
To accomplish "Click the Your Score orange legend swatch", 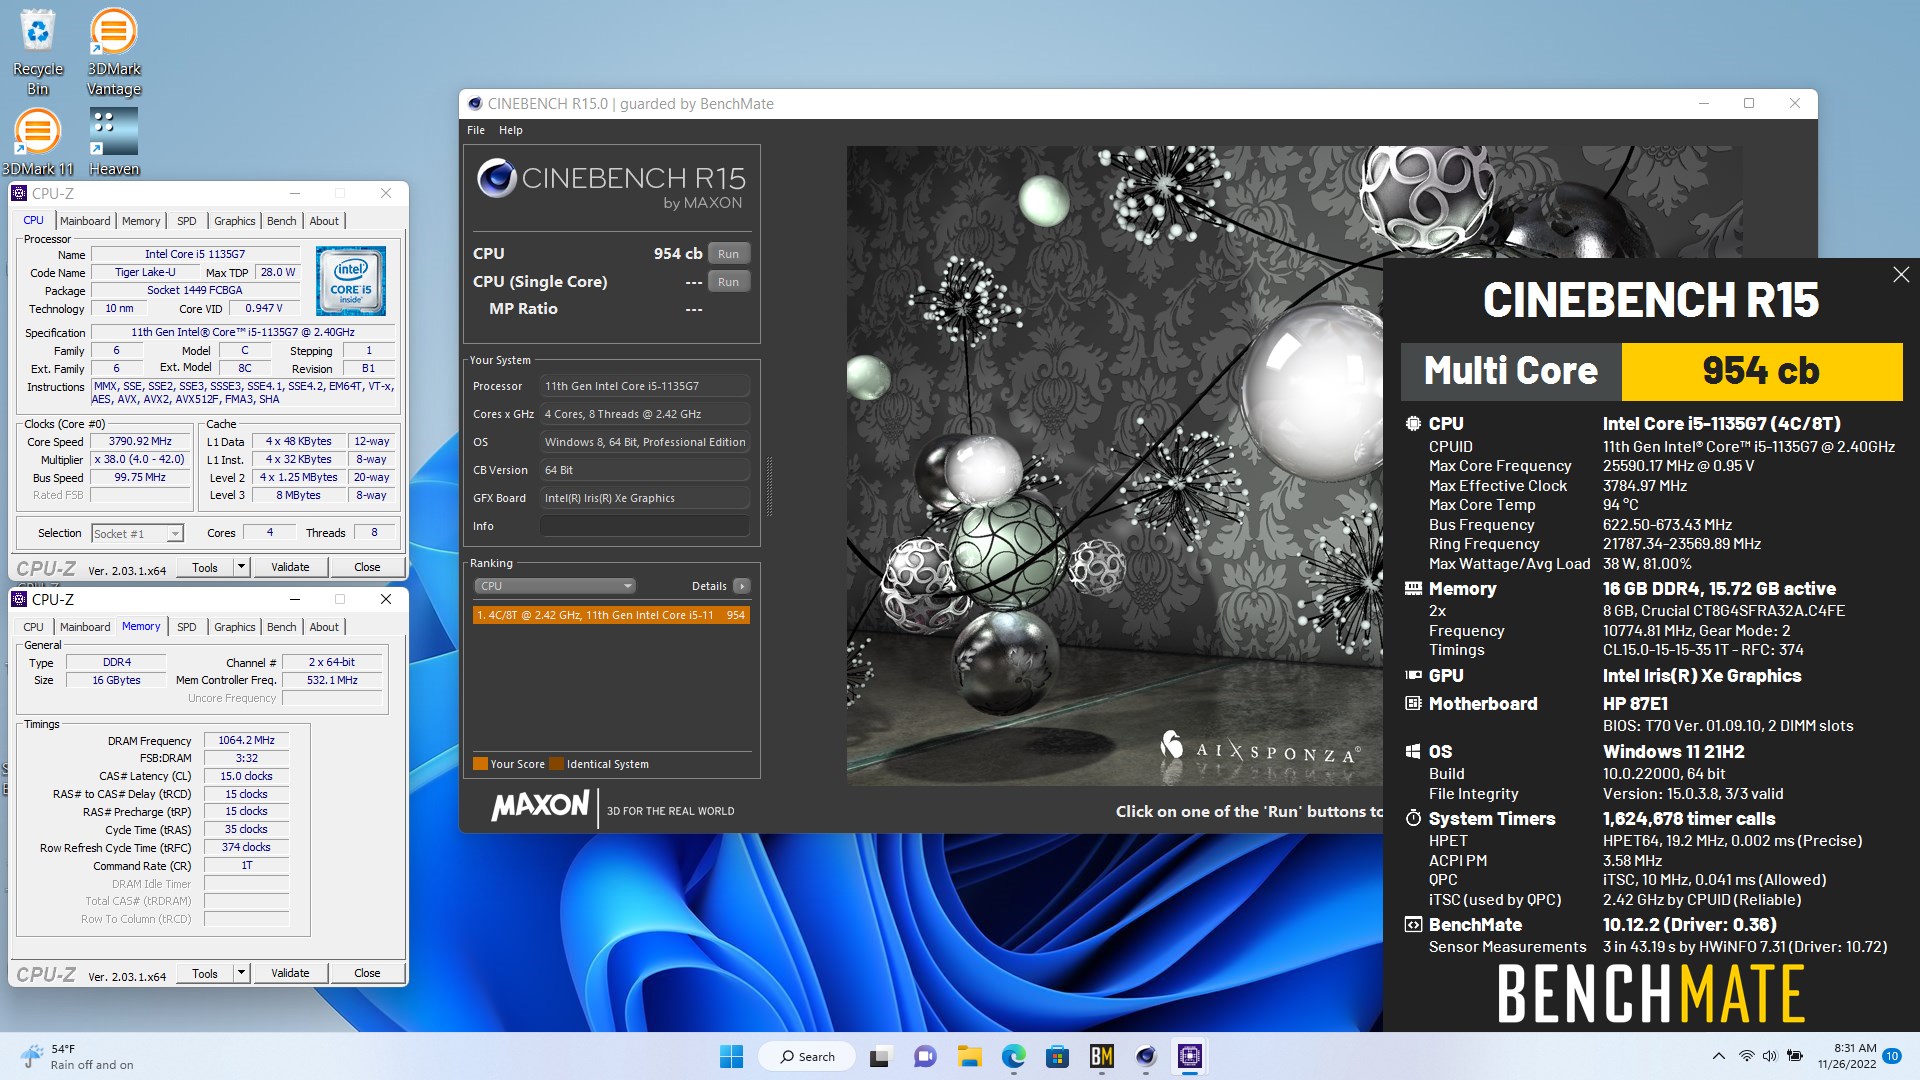I will click(480, 764).
